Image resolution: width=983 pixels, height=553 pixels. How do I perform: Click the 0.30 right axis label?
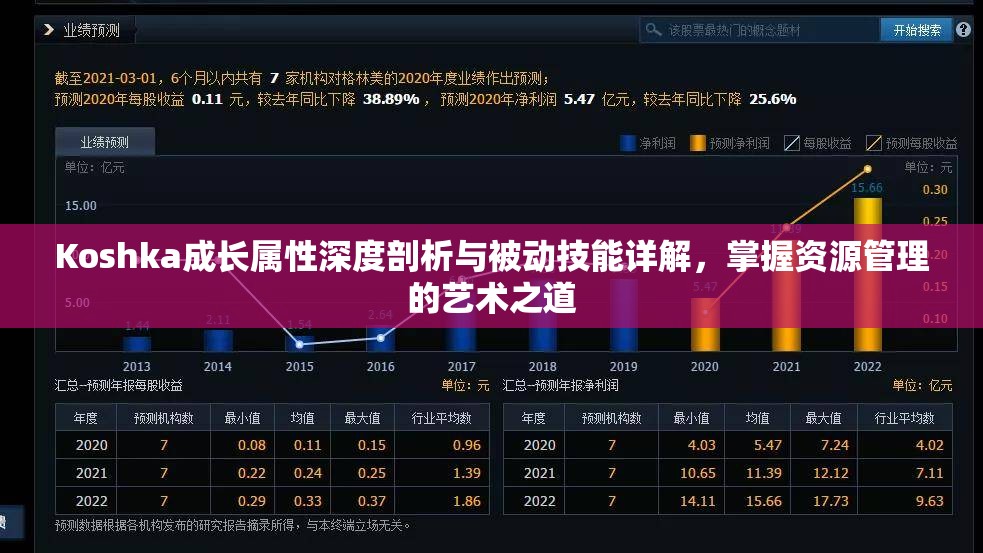tap(935, 189)
